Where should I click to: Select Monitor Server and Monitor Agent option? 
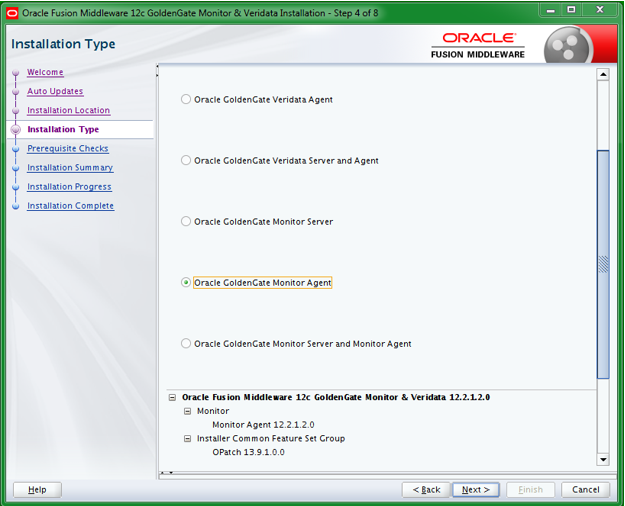pos(186,343)
